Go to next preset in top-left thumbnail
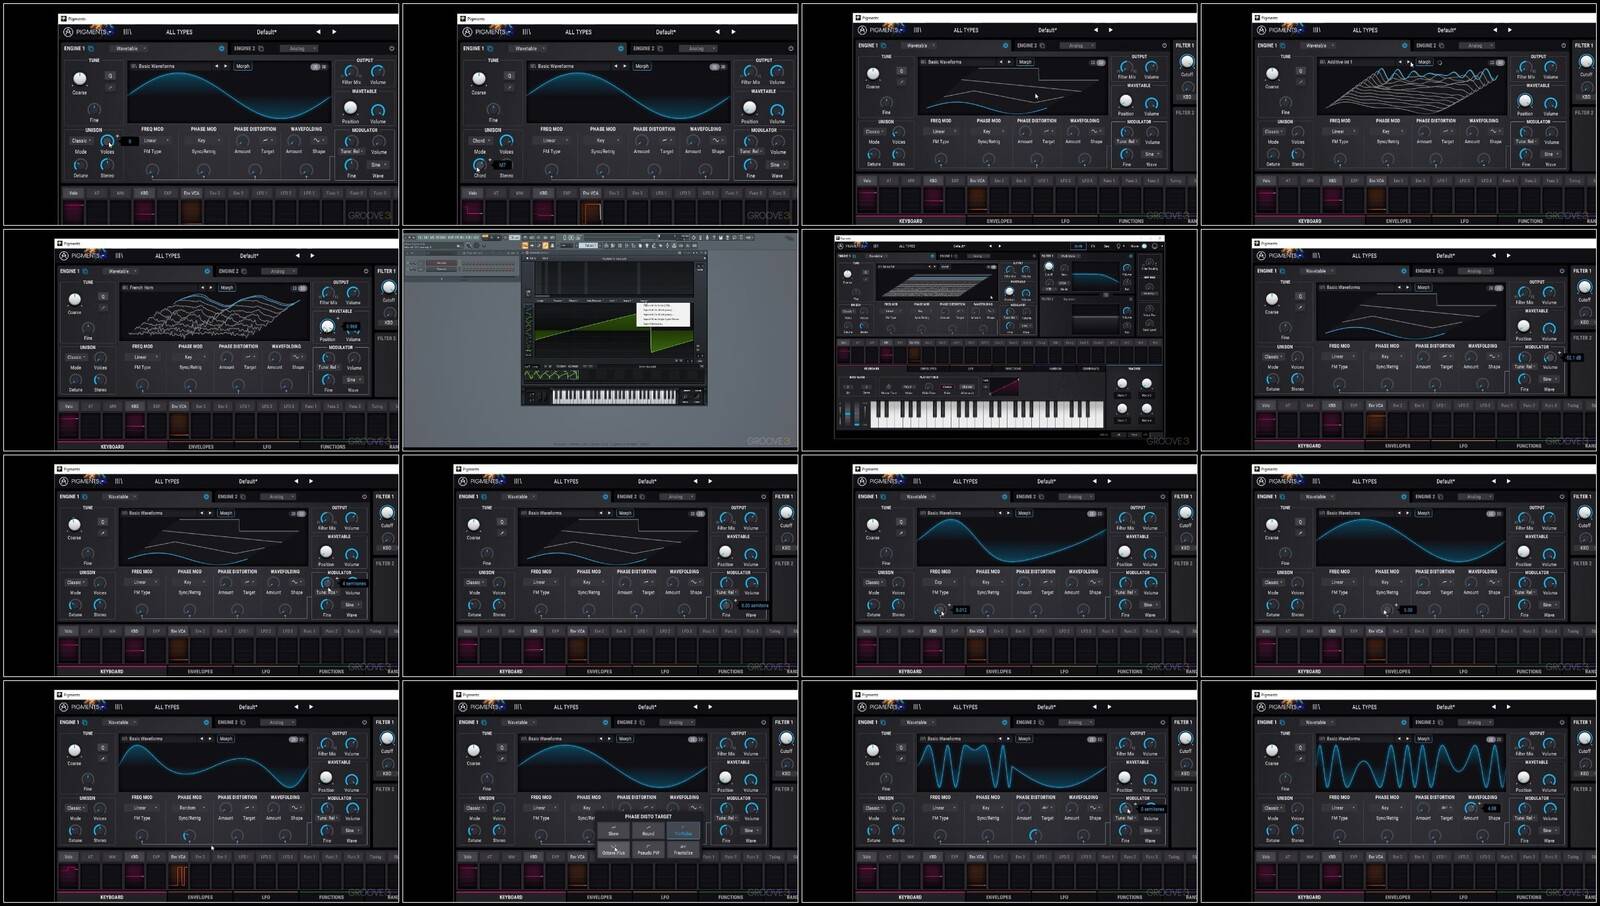 (334, 32)
